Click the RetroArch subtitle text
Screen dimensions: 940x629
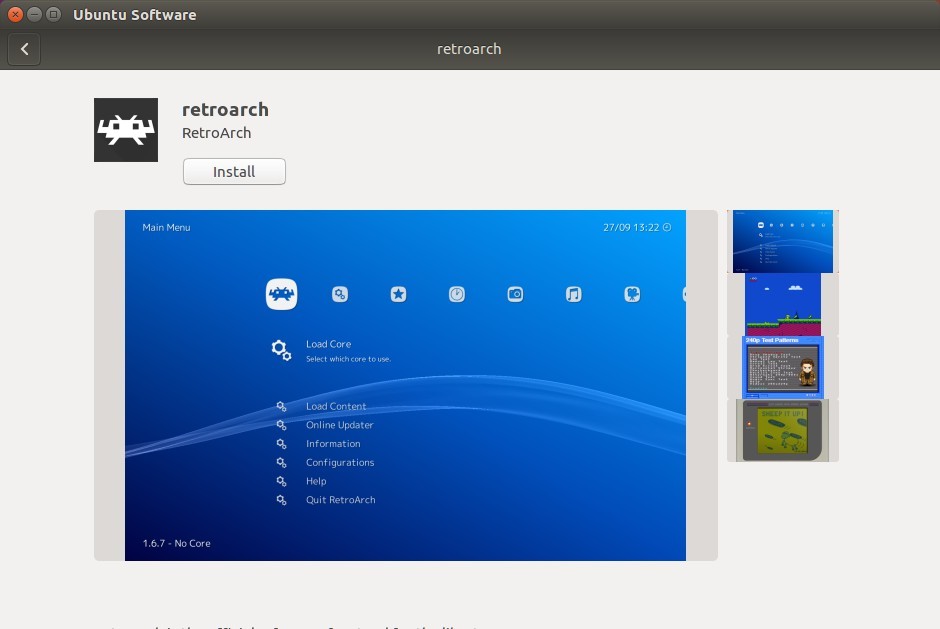coord(216,133)
